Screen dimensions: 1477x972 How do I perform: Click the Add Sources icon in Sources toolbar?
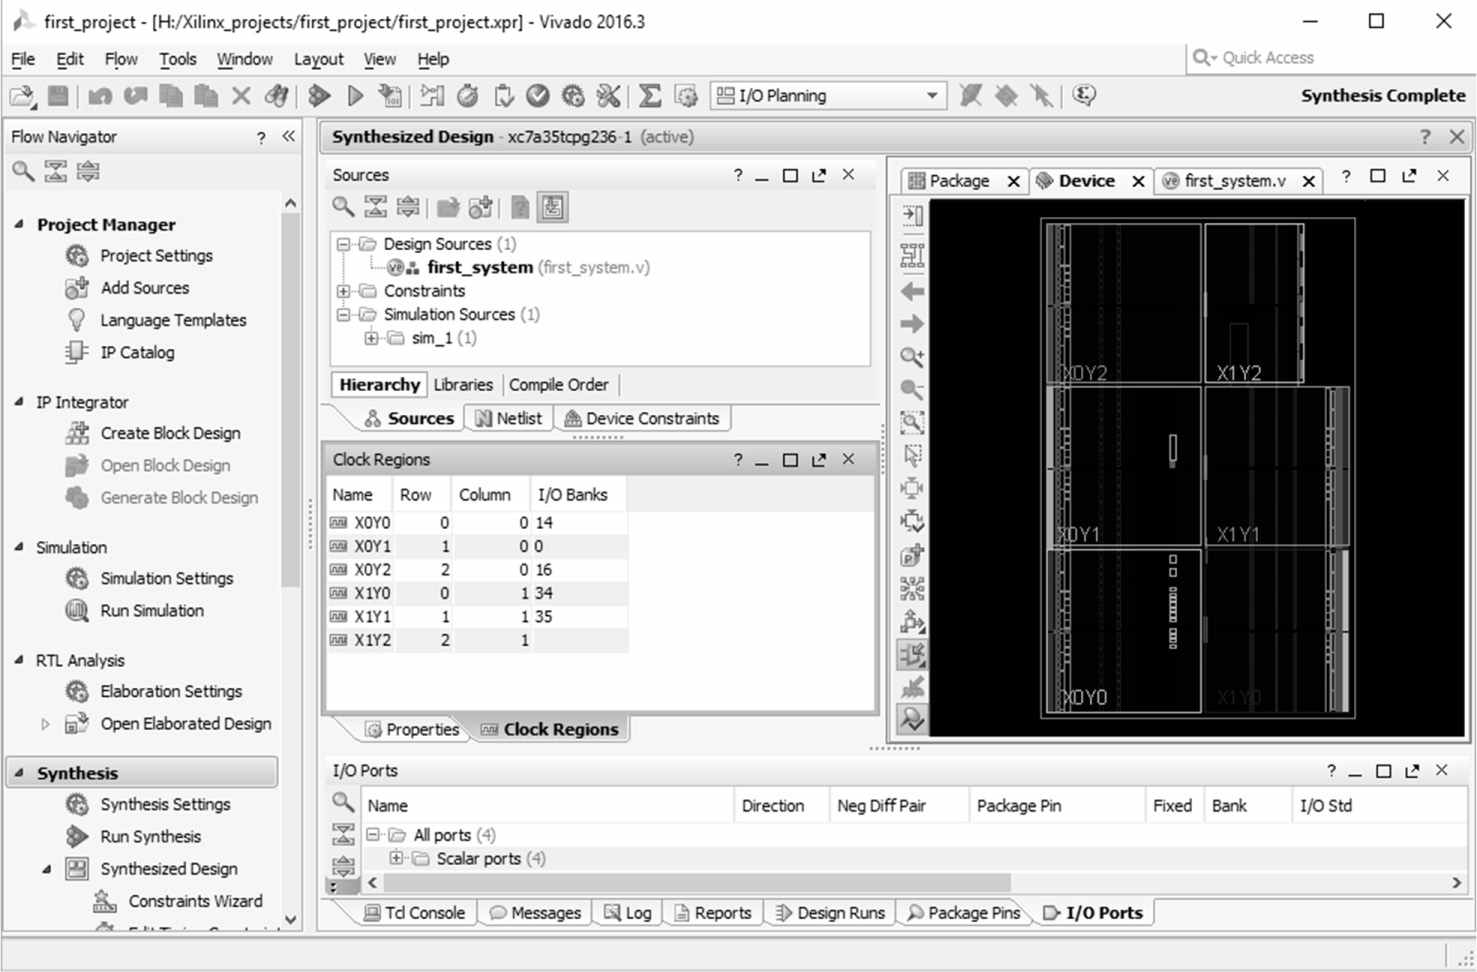(481, 207)
